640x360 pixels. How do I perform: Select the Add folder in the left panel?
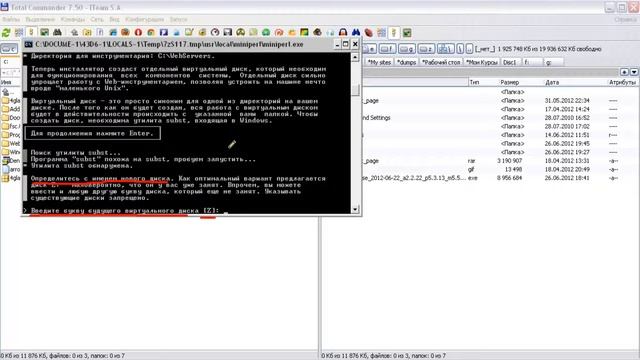[11, 109]
